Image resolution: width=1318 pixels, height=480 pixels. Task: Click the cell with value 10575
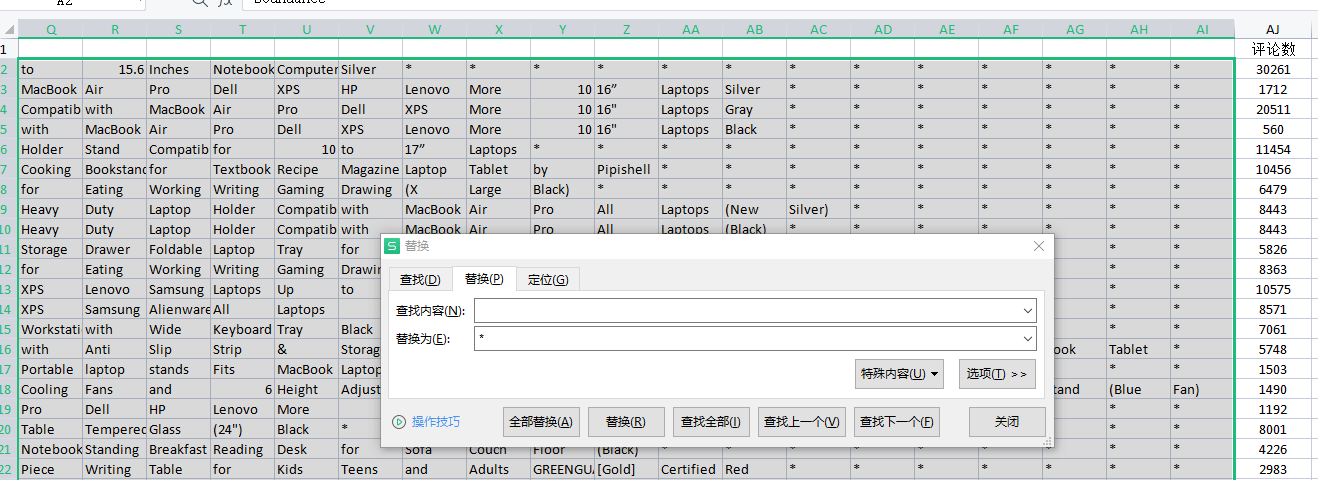point(1273,289)
